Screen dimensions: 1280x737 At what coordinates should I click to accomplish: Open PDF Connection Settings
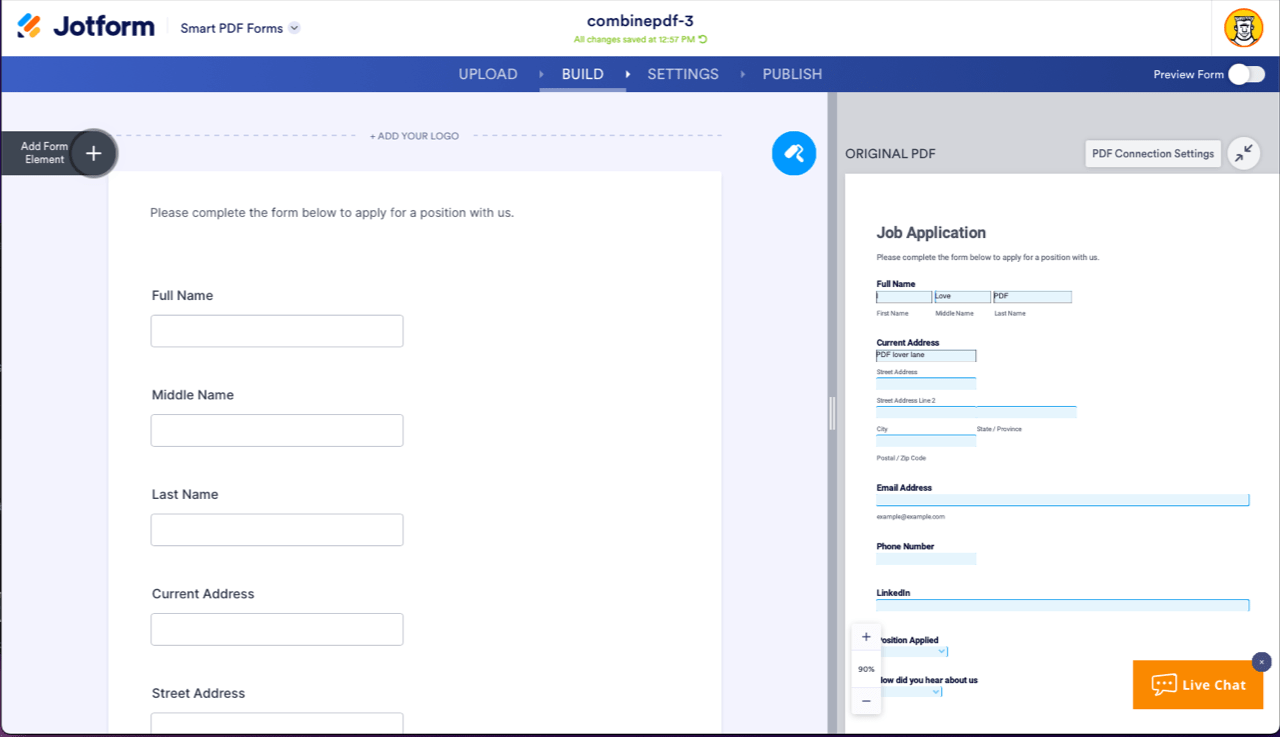click(1153, 153)
